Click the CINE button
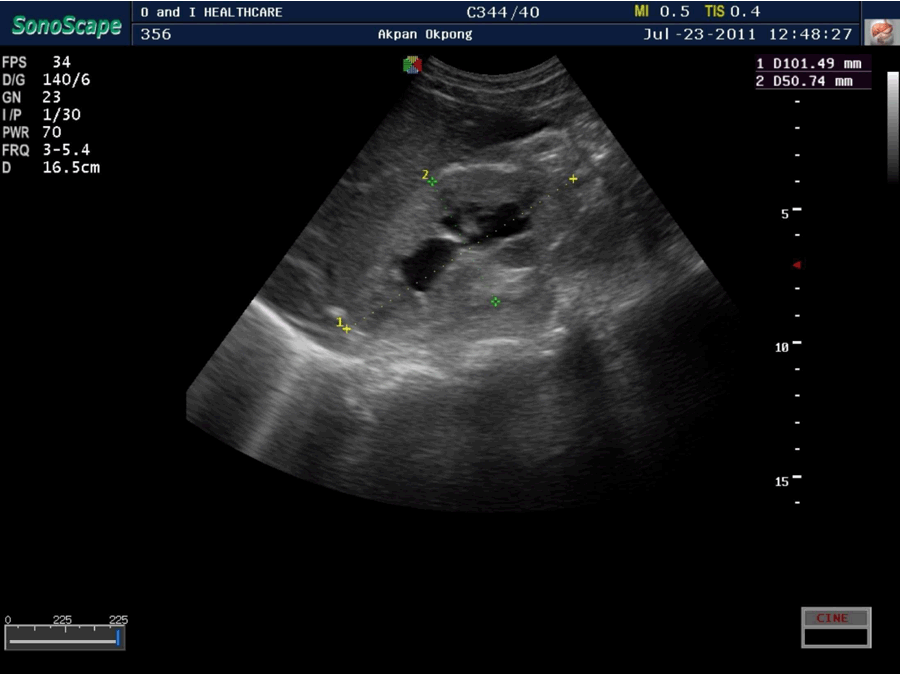 pos(835,618)
